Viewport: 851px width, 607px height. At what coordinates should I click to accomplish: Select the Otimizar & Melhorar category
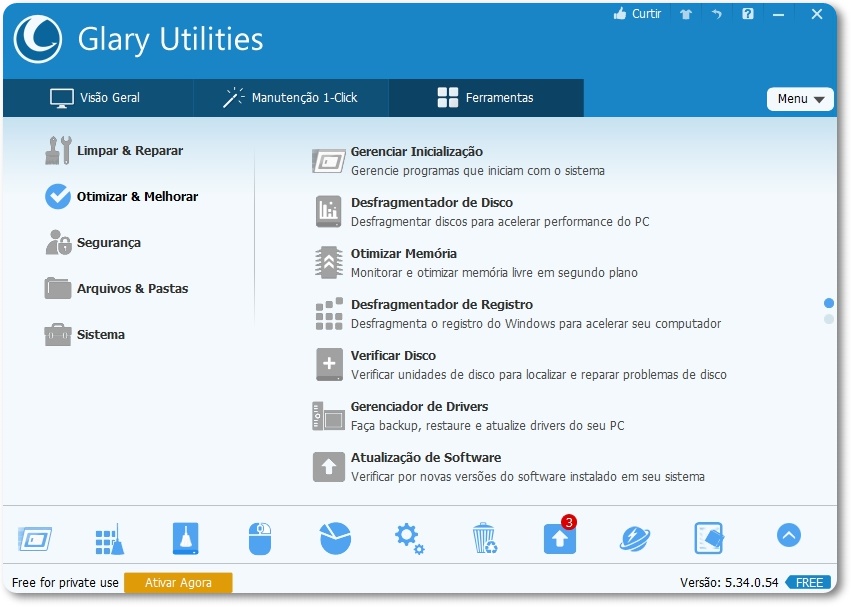(x=122, y=197)
